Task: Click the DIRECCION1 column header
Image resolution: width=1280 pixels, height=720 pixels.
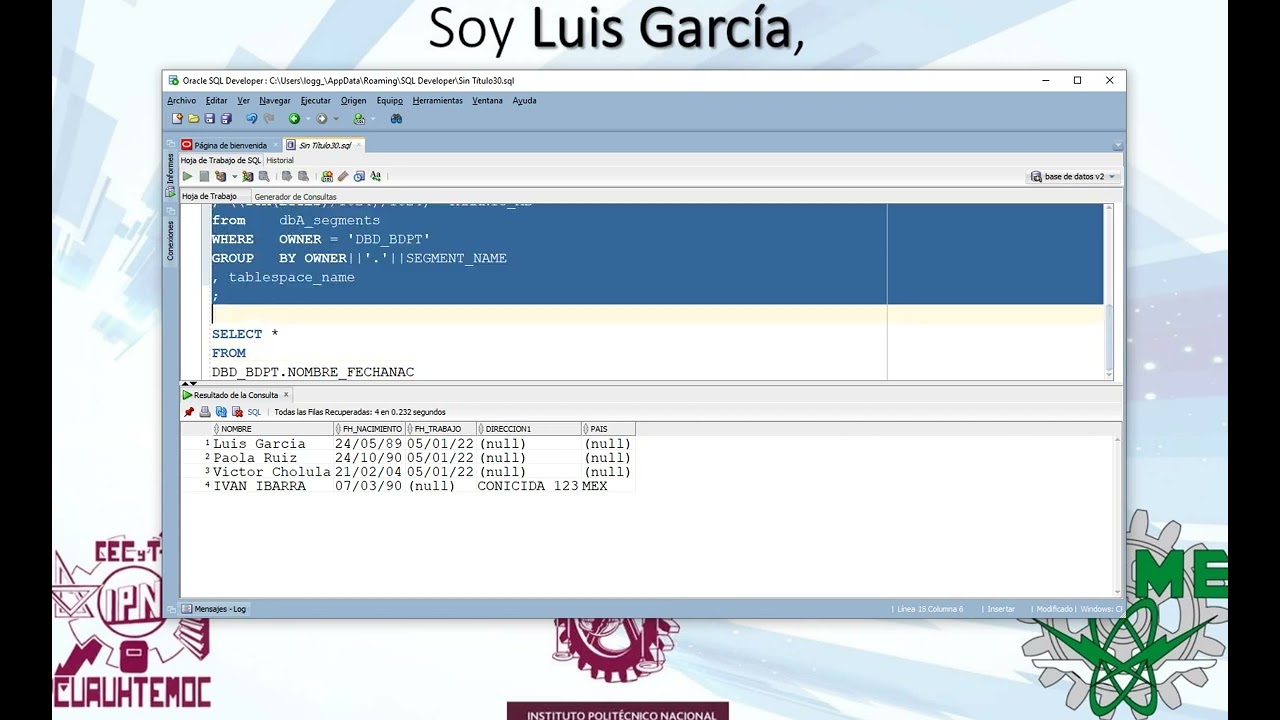Action: (x=528, y=429)
